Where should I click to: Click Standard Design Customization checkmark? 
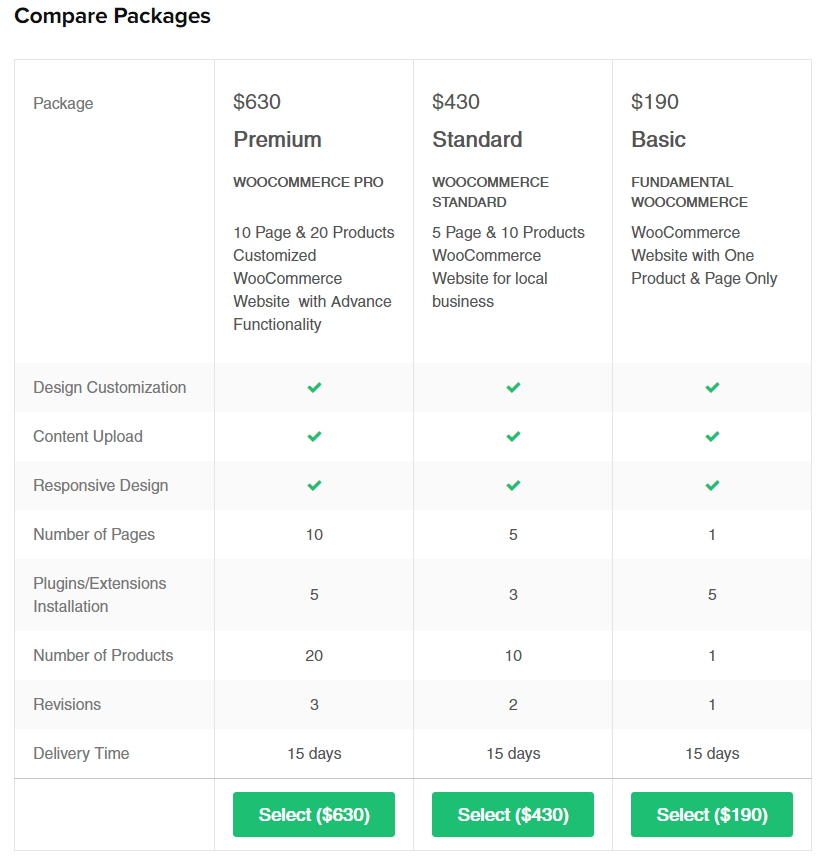pyautogui.click(x=513, y=387)
